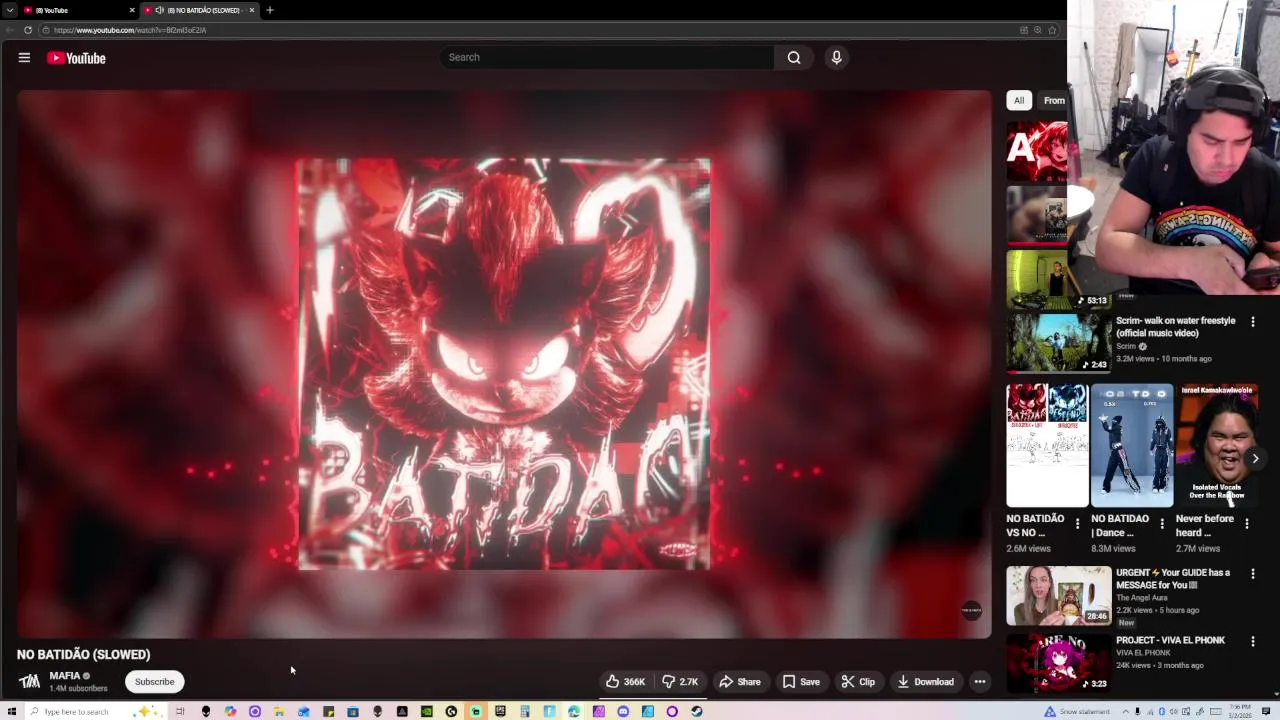Viewport: 1280px width, 720px height.
Task: Focus the YouTube search field
Action: [607, 57]
